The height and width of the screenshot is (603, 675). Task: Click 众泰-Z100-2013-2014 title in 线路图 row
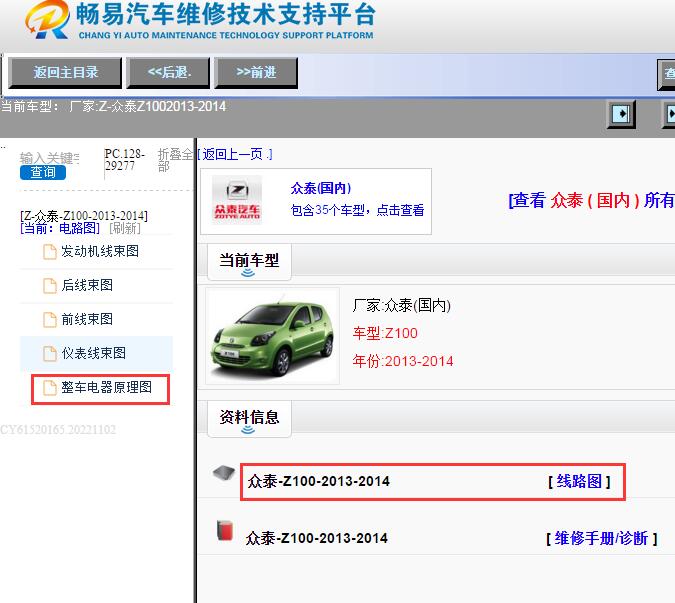319,481
